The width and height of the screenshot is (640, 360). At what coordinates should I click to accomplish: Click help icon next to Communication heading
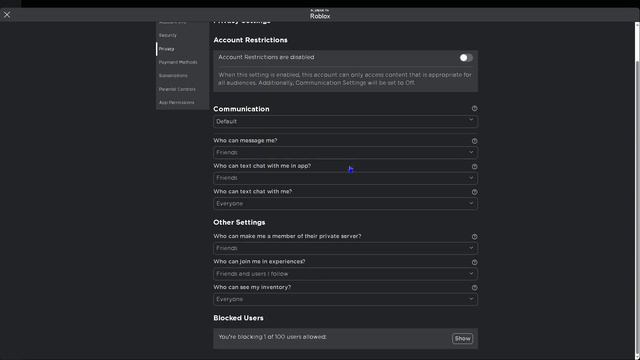click(x=474, y=109)
